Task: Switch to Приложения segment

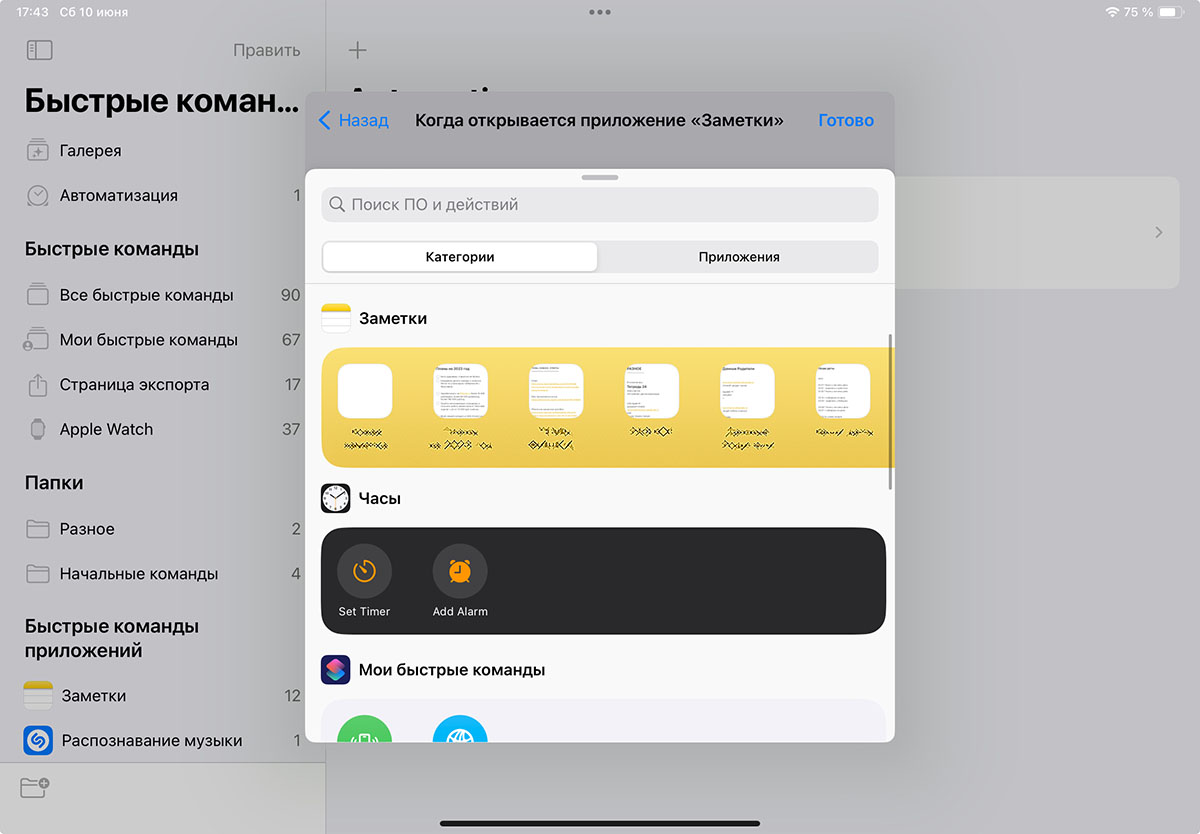Action: [x=739, y=257]
